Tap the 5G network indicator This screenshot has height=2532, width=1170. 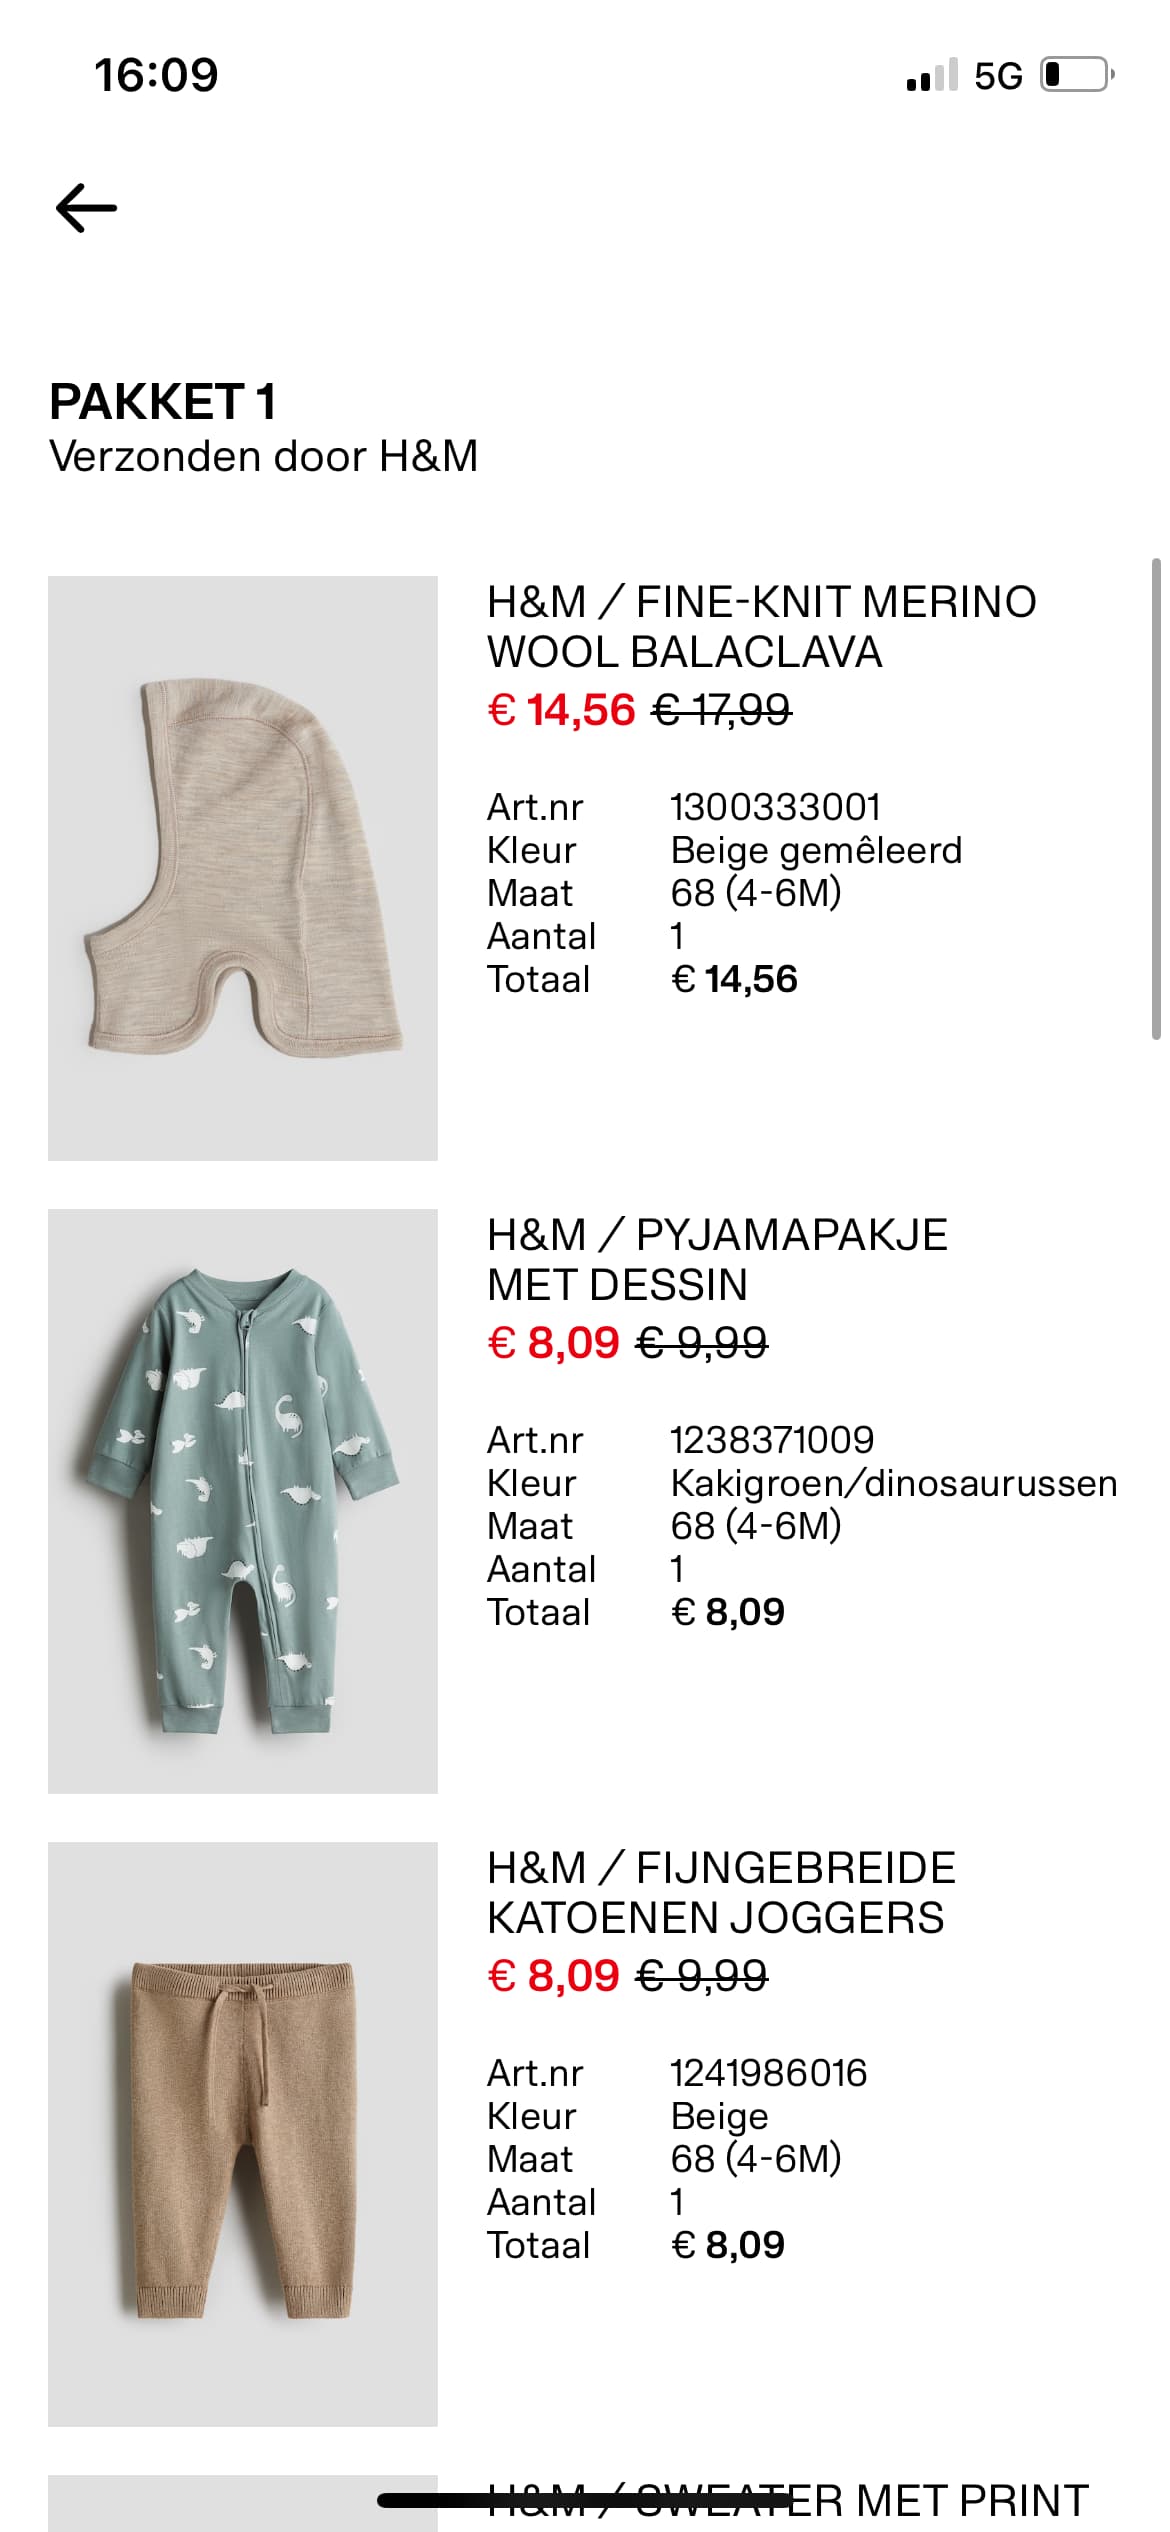(x=998, y=76)
